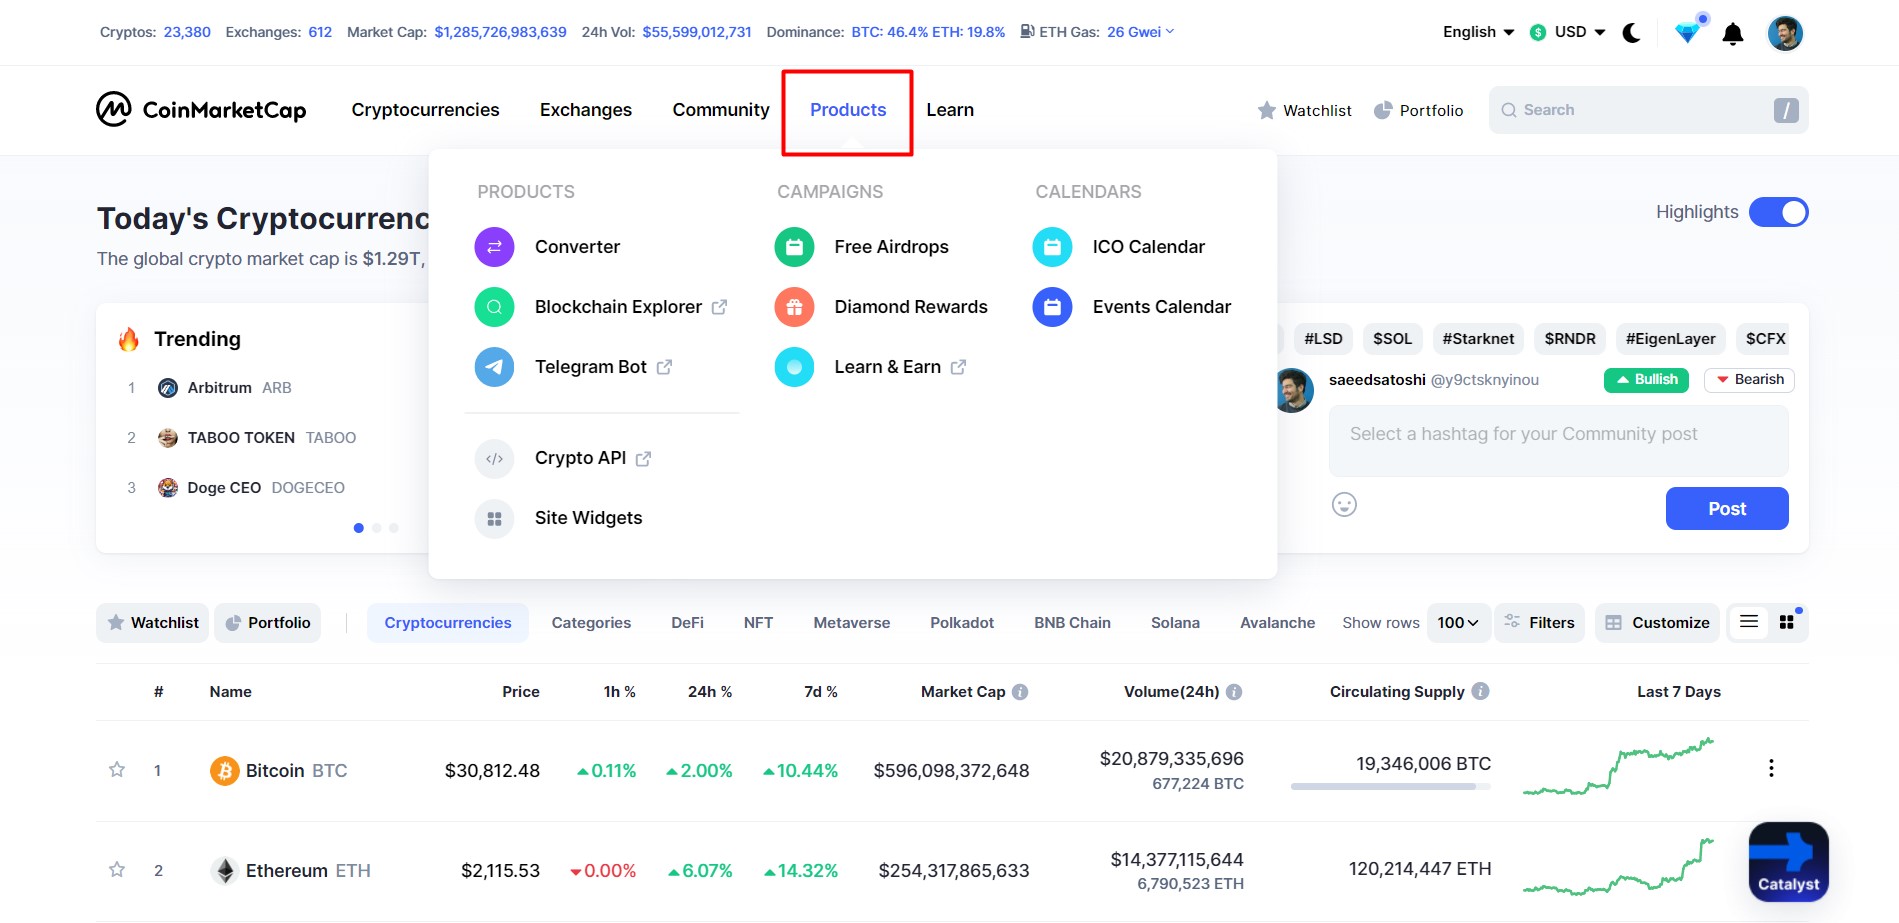
Task: Select the NFT tab
Action: pos(758,623)
